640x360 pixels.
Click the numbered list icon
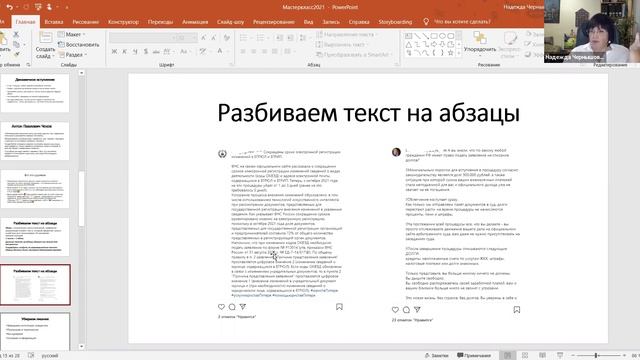[261, 38]
